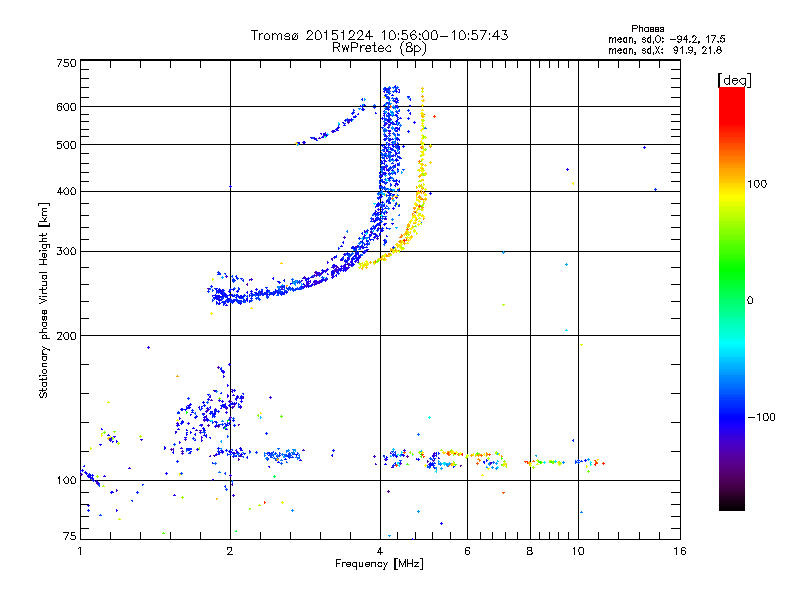Click the y-axis label '300'

tap(66, 252)
